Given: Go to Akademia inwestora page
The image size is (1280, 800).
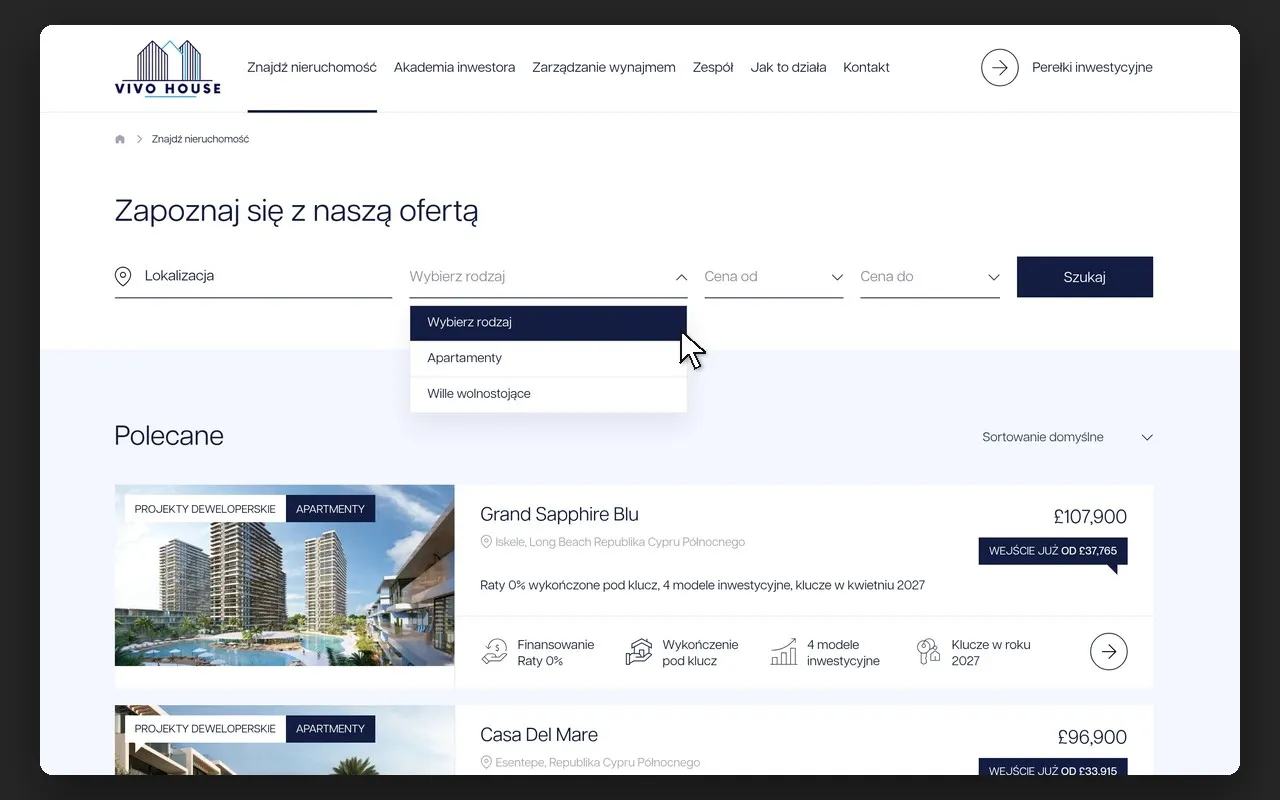Looking at the screenshot, I should pos(454,68).
